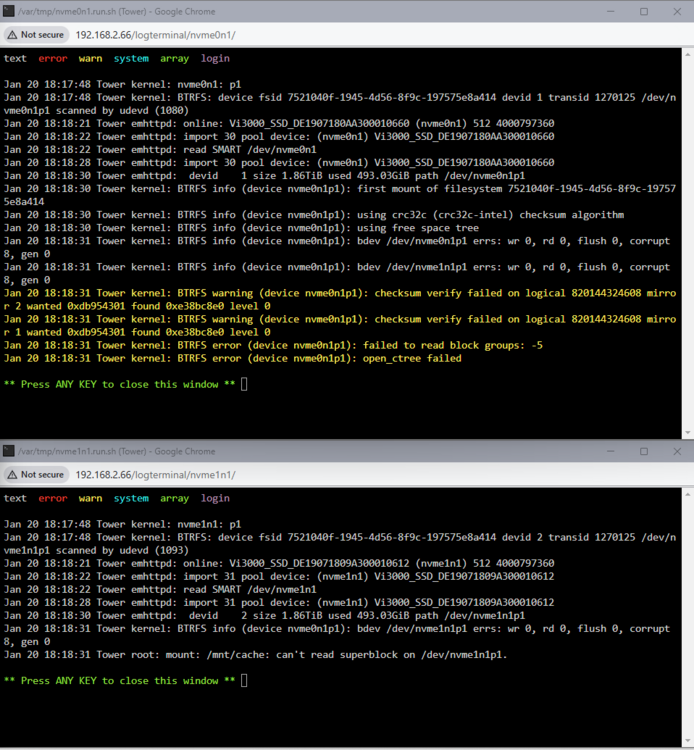Click 'failed to read block groups: -5' line
This screenshot has width=694, height=750.
tap(273, 345)
